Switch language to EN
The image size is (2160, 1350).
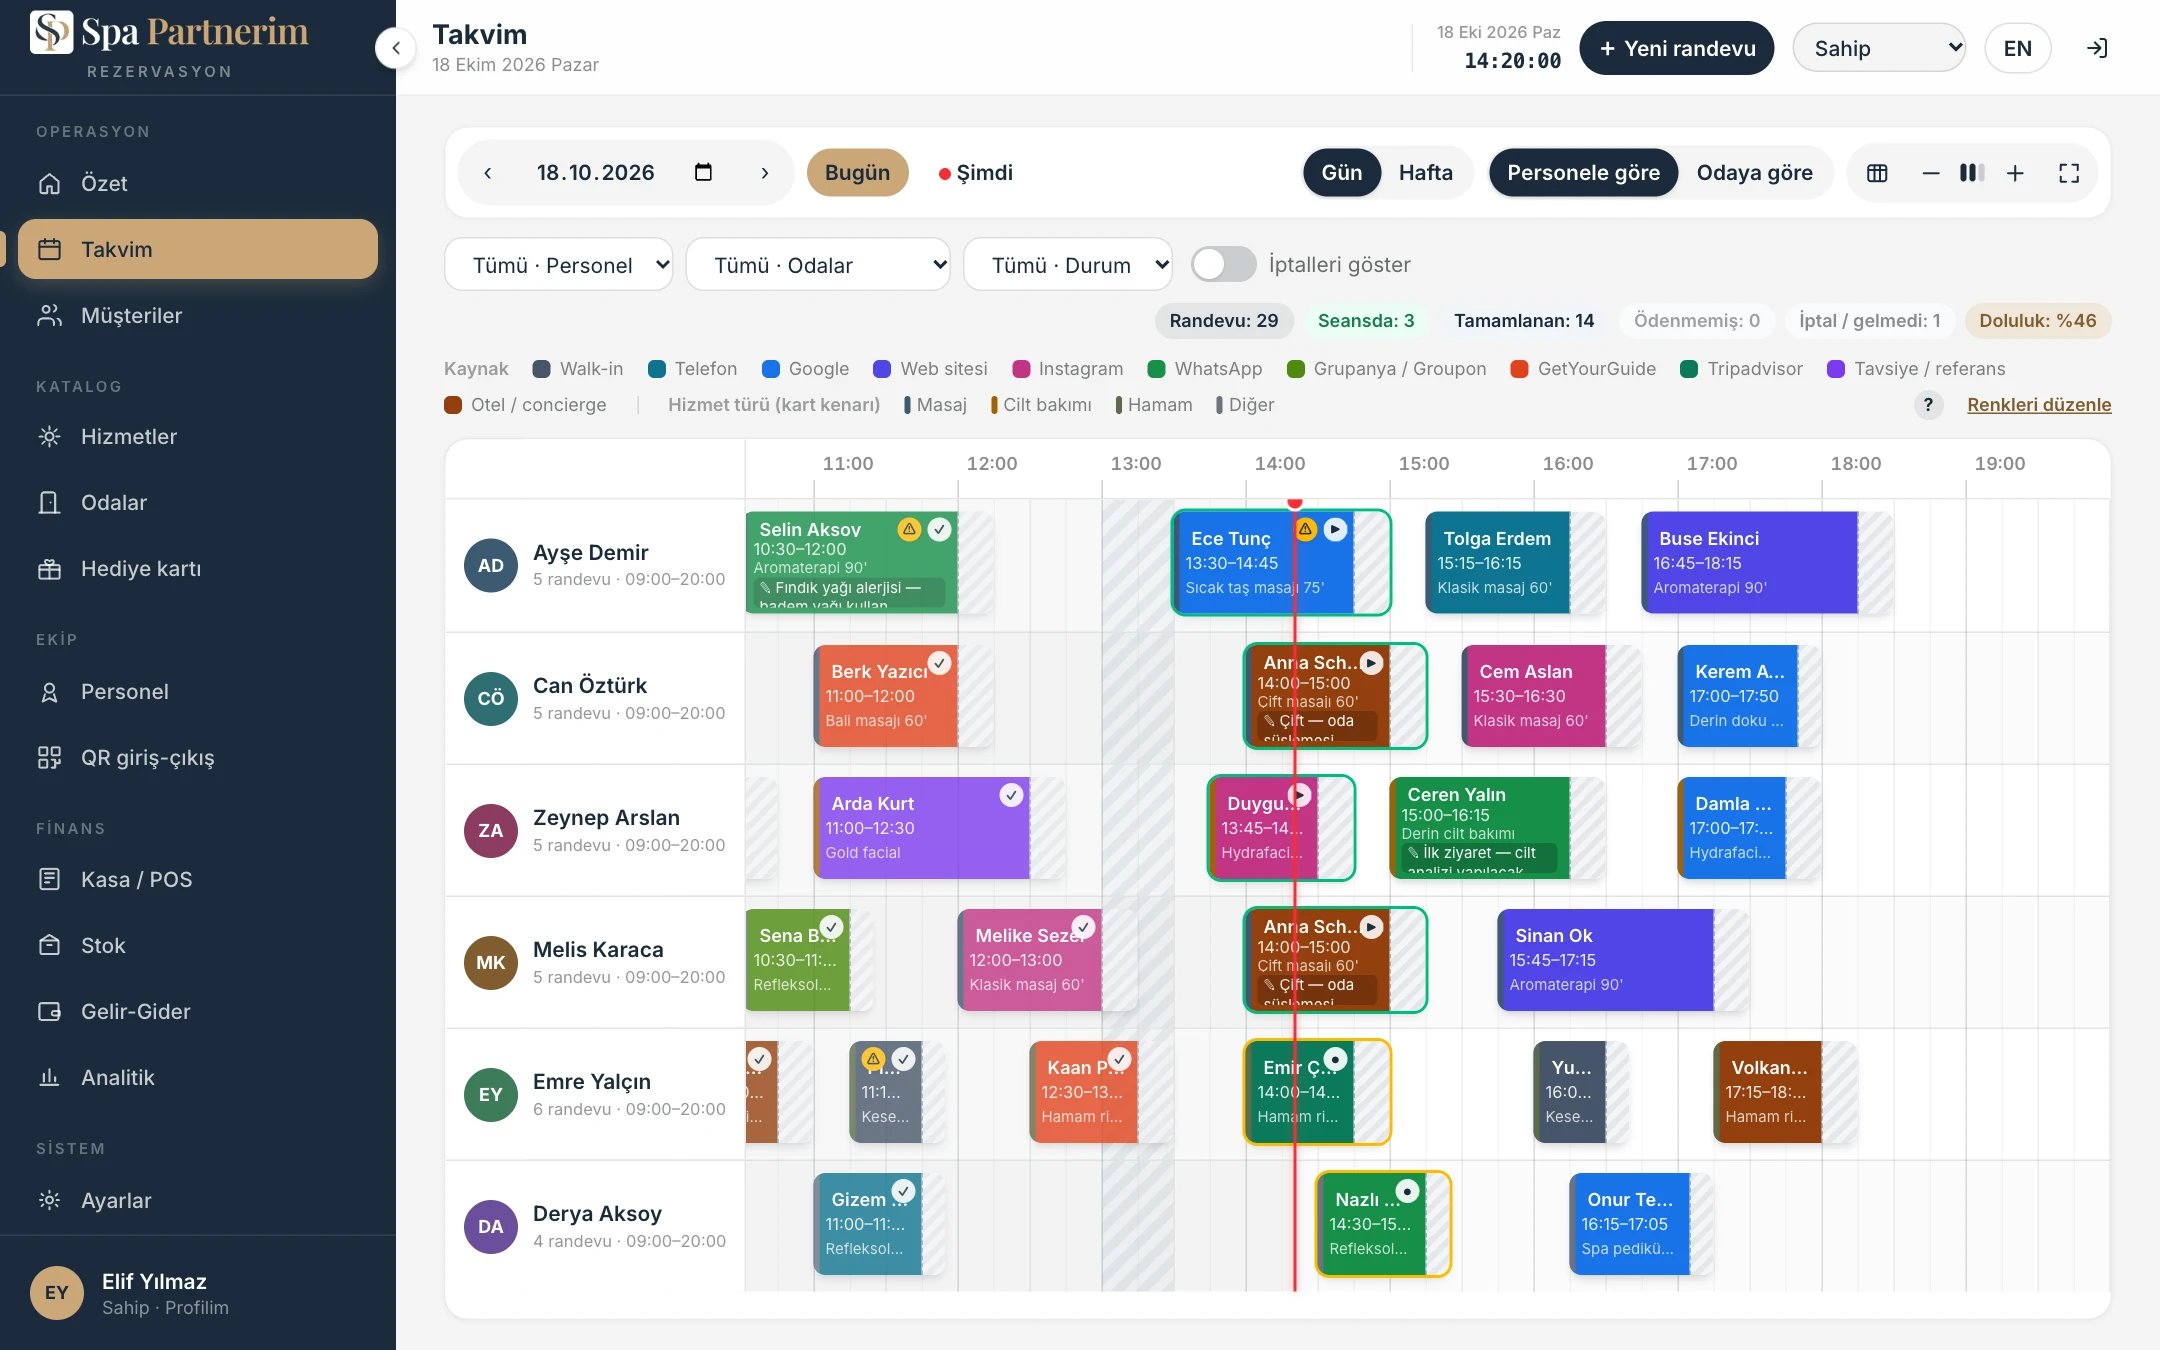click(2017, 48)
